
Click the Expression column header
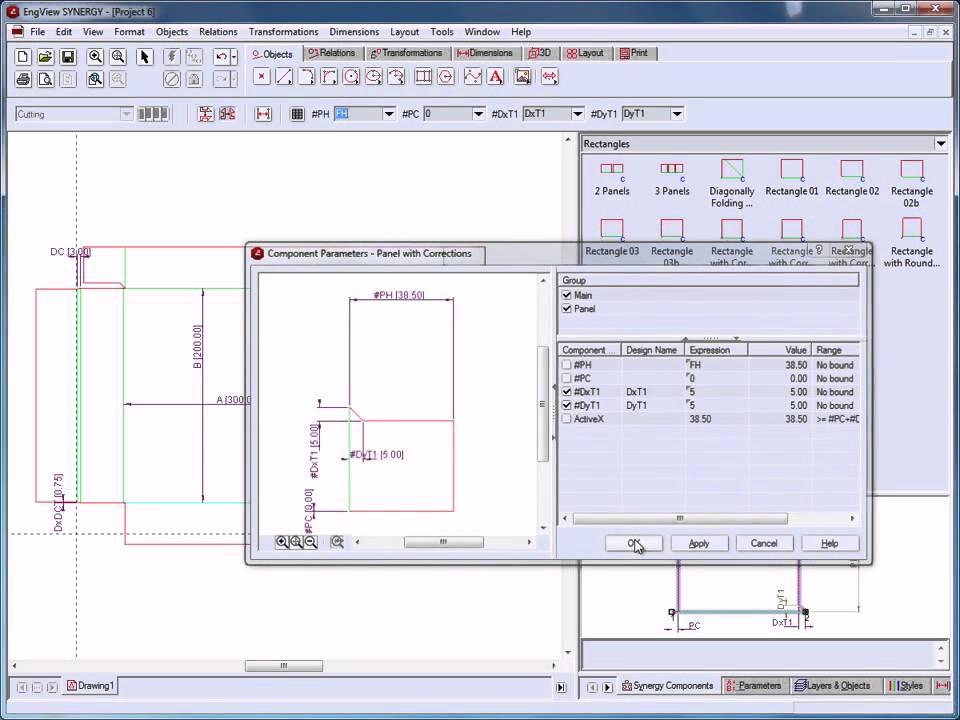click(x=716, y=350)
